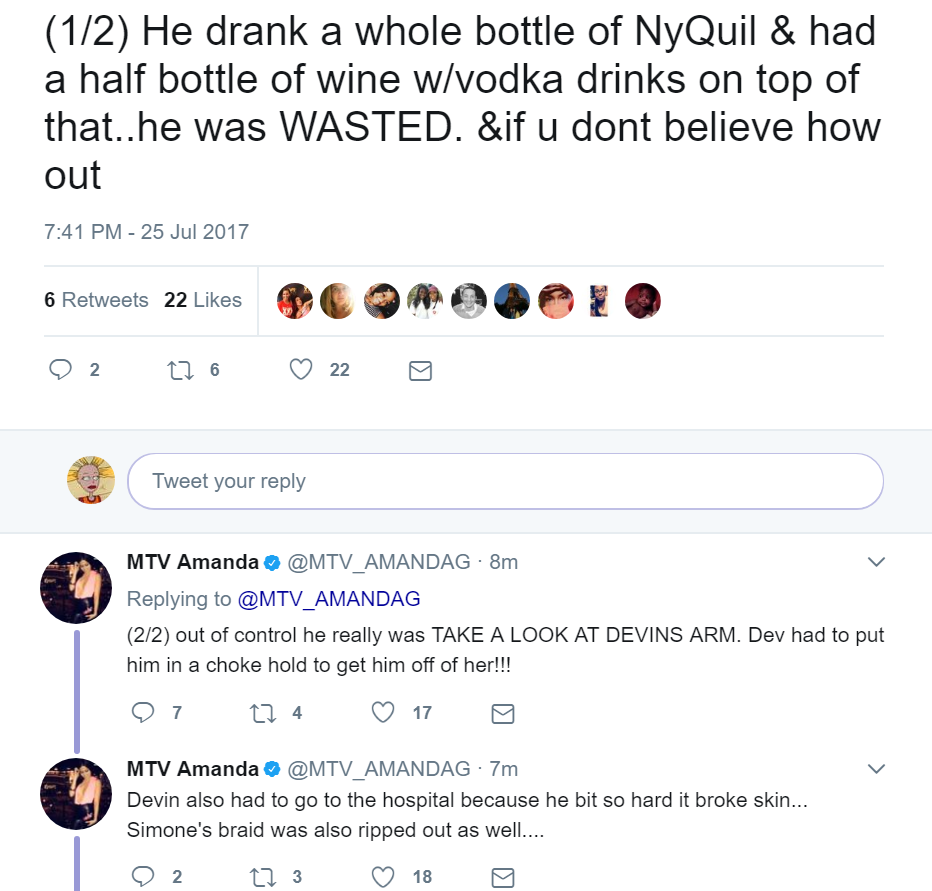Open the 22 Likes list
Screen dimensions: 932x891
point(203,300)
